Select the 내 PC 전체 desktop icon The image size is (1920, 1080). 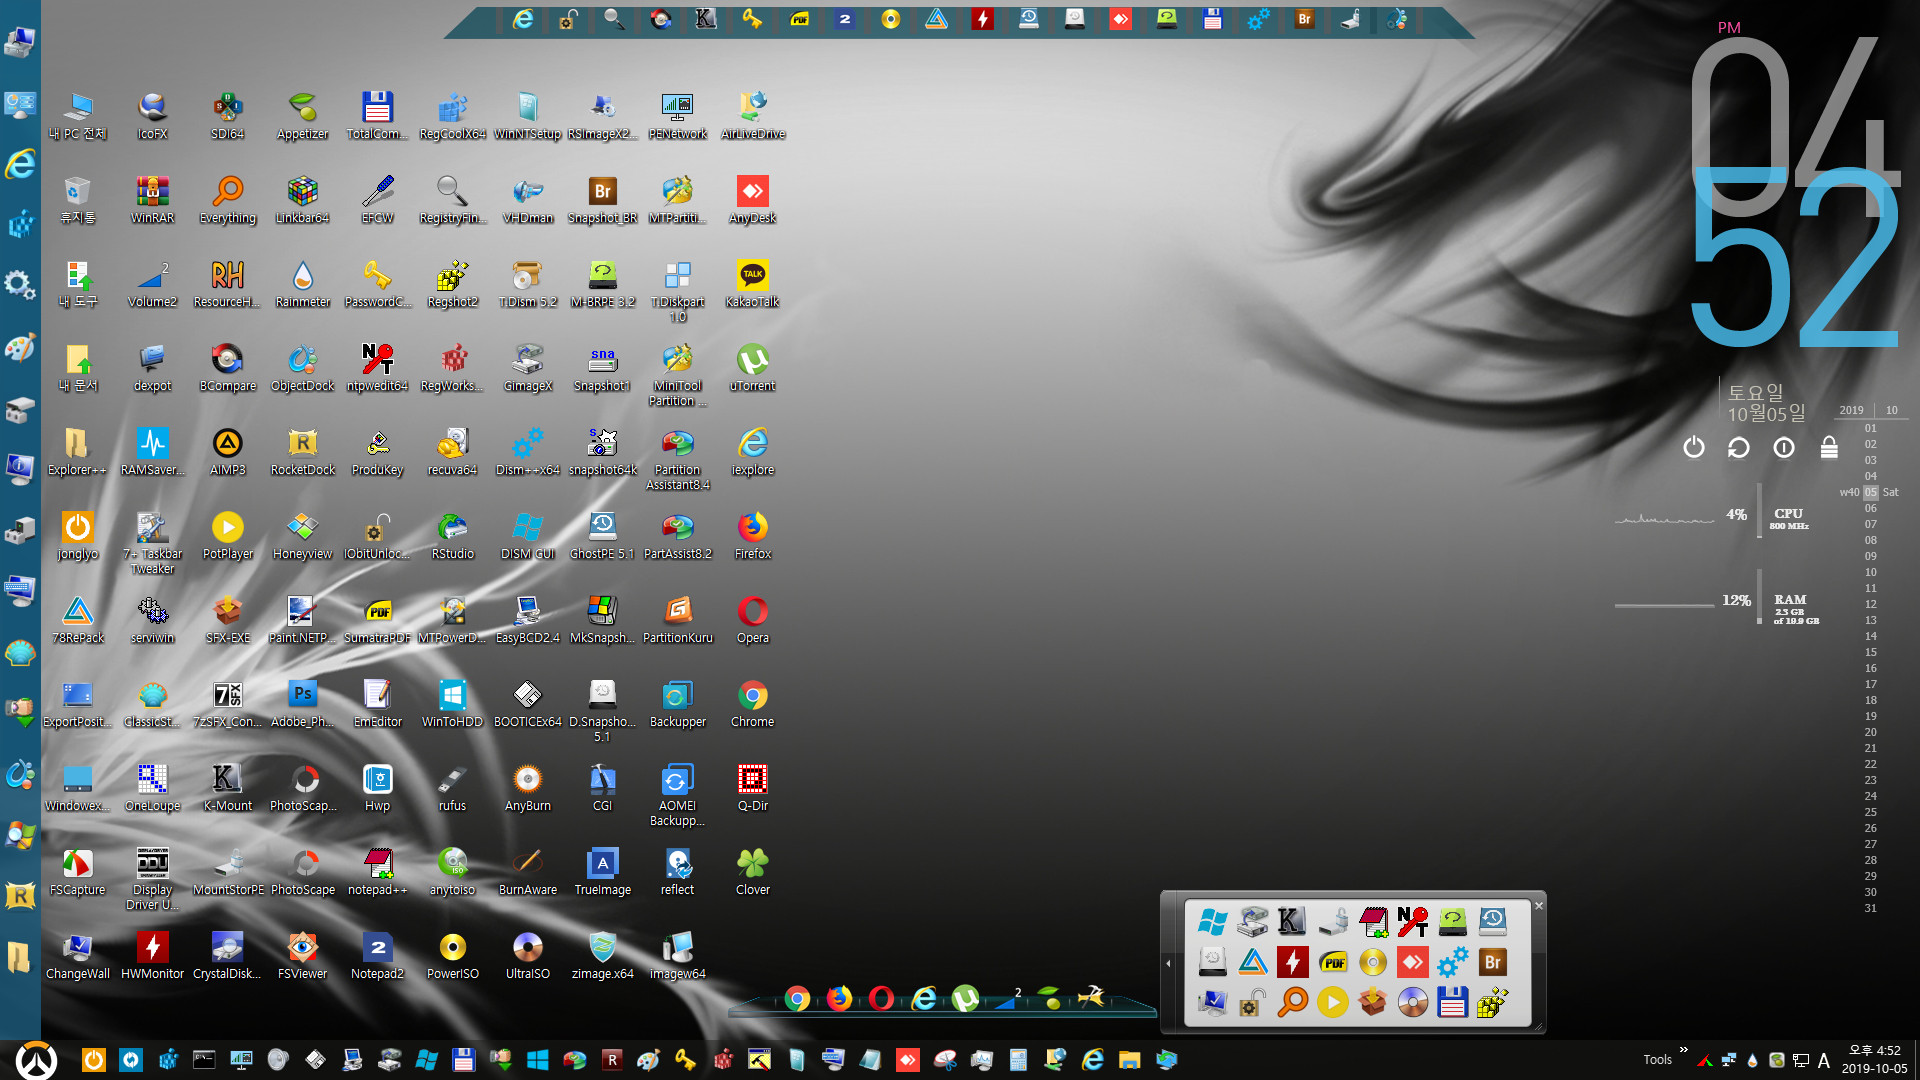click(x=77, y=115)
